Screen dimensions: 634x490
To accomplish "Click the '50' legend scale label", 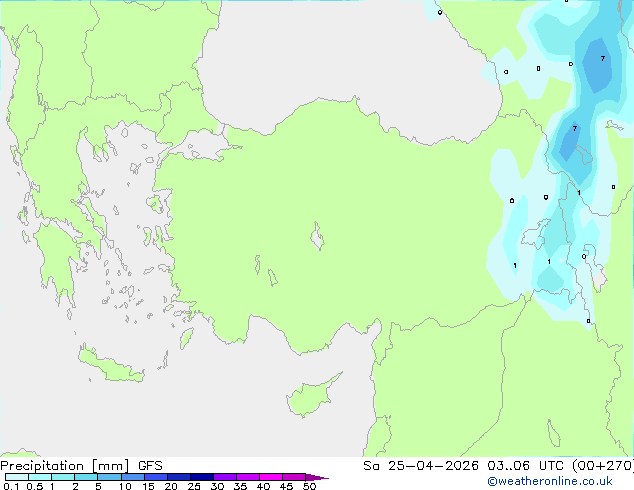I will pos(309,486).
